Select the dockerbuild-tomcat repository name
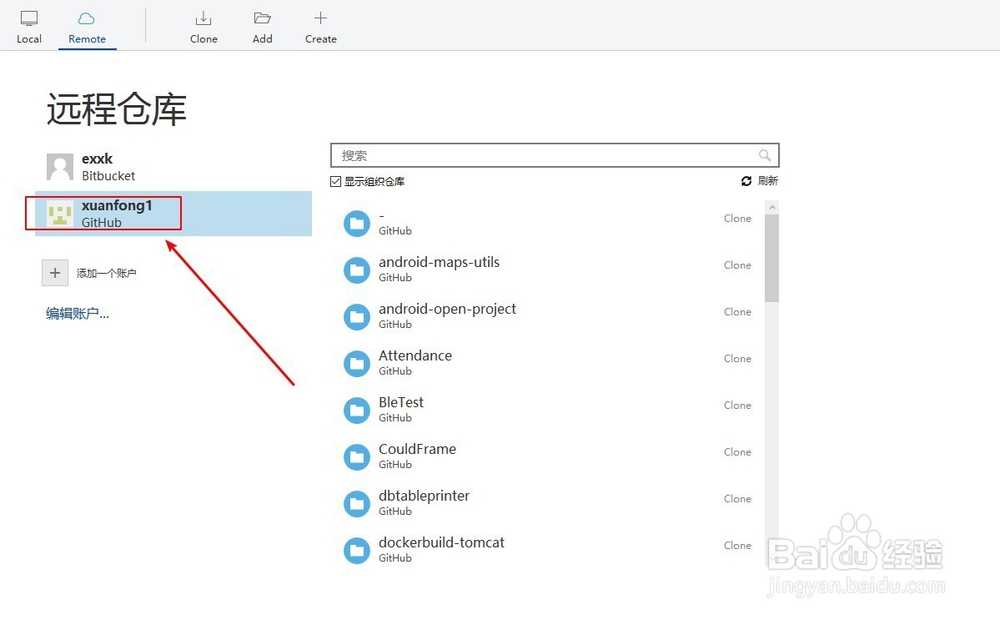Image resolution: width=1000 pixels, height=620 pixels. point(441,543)
